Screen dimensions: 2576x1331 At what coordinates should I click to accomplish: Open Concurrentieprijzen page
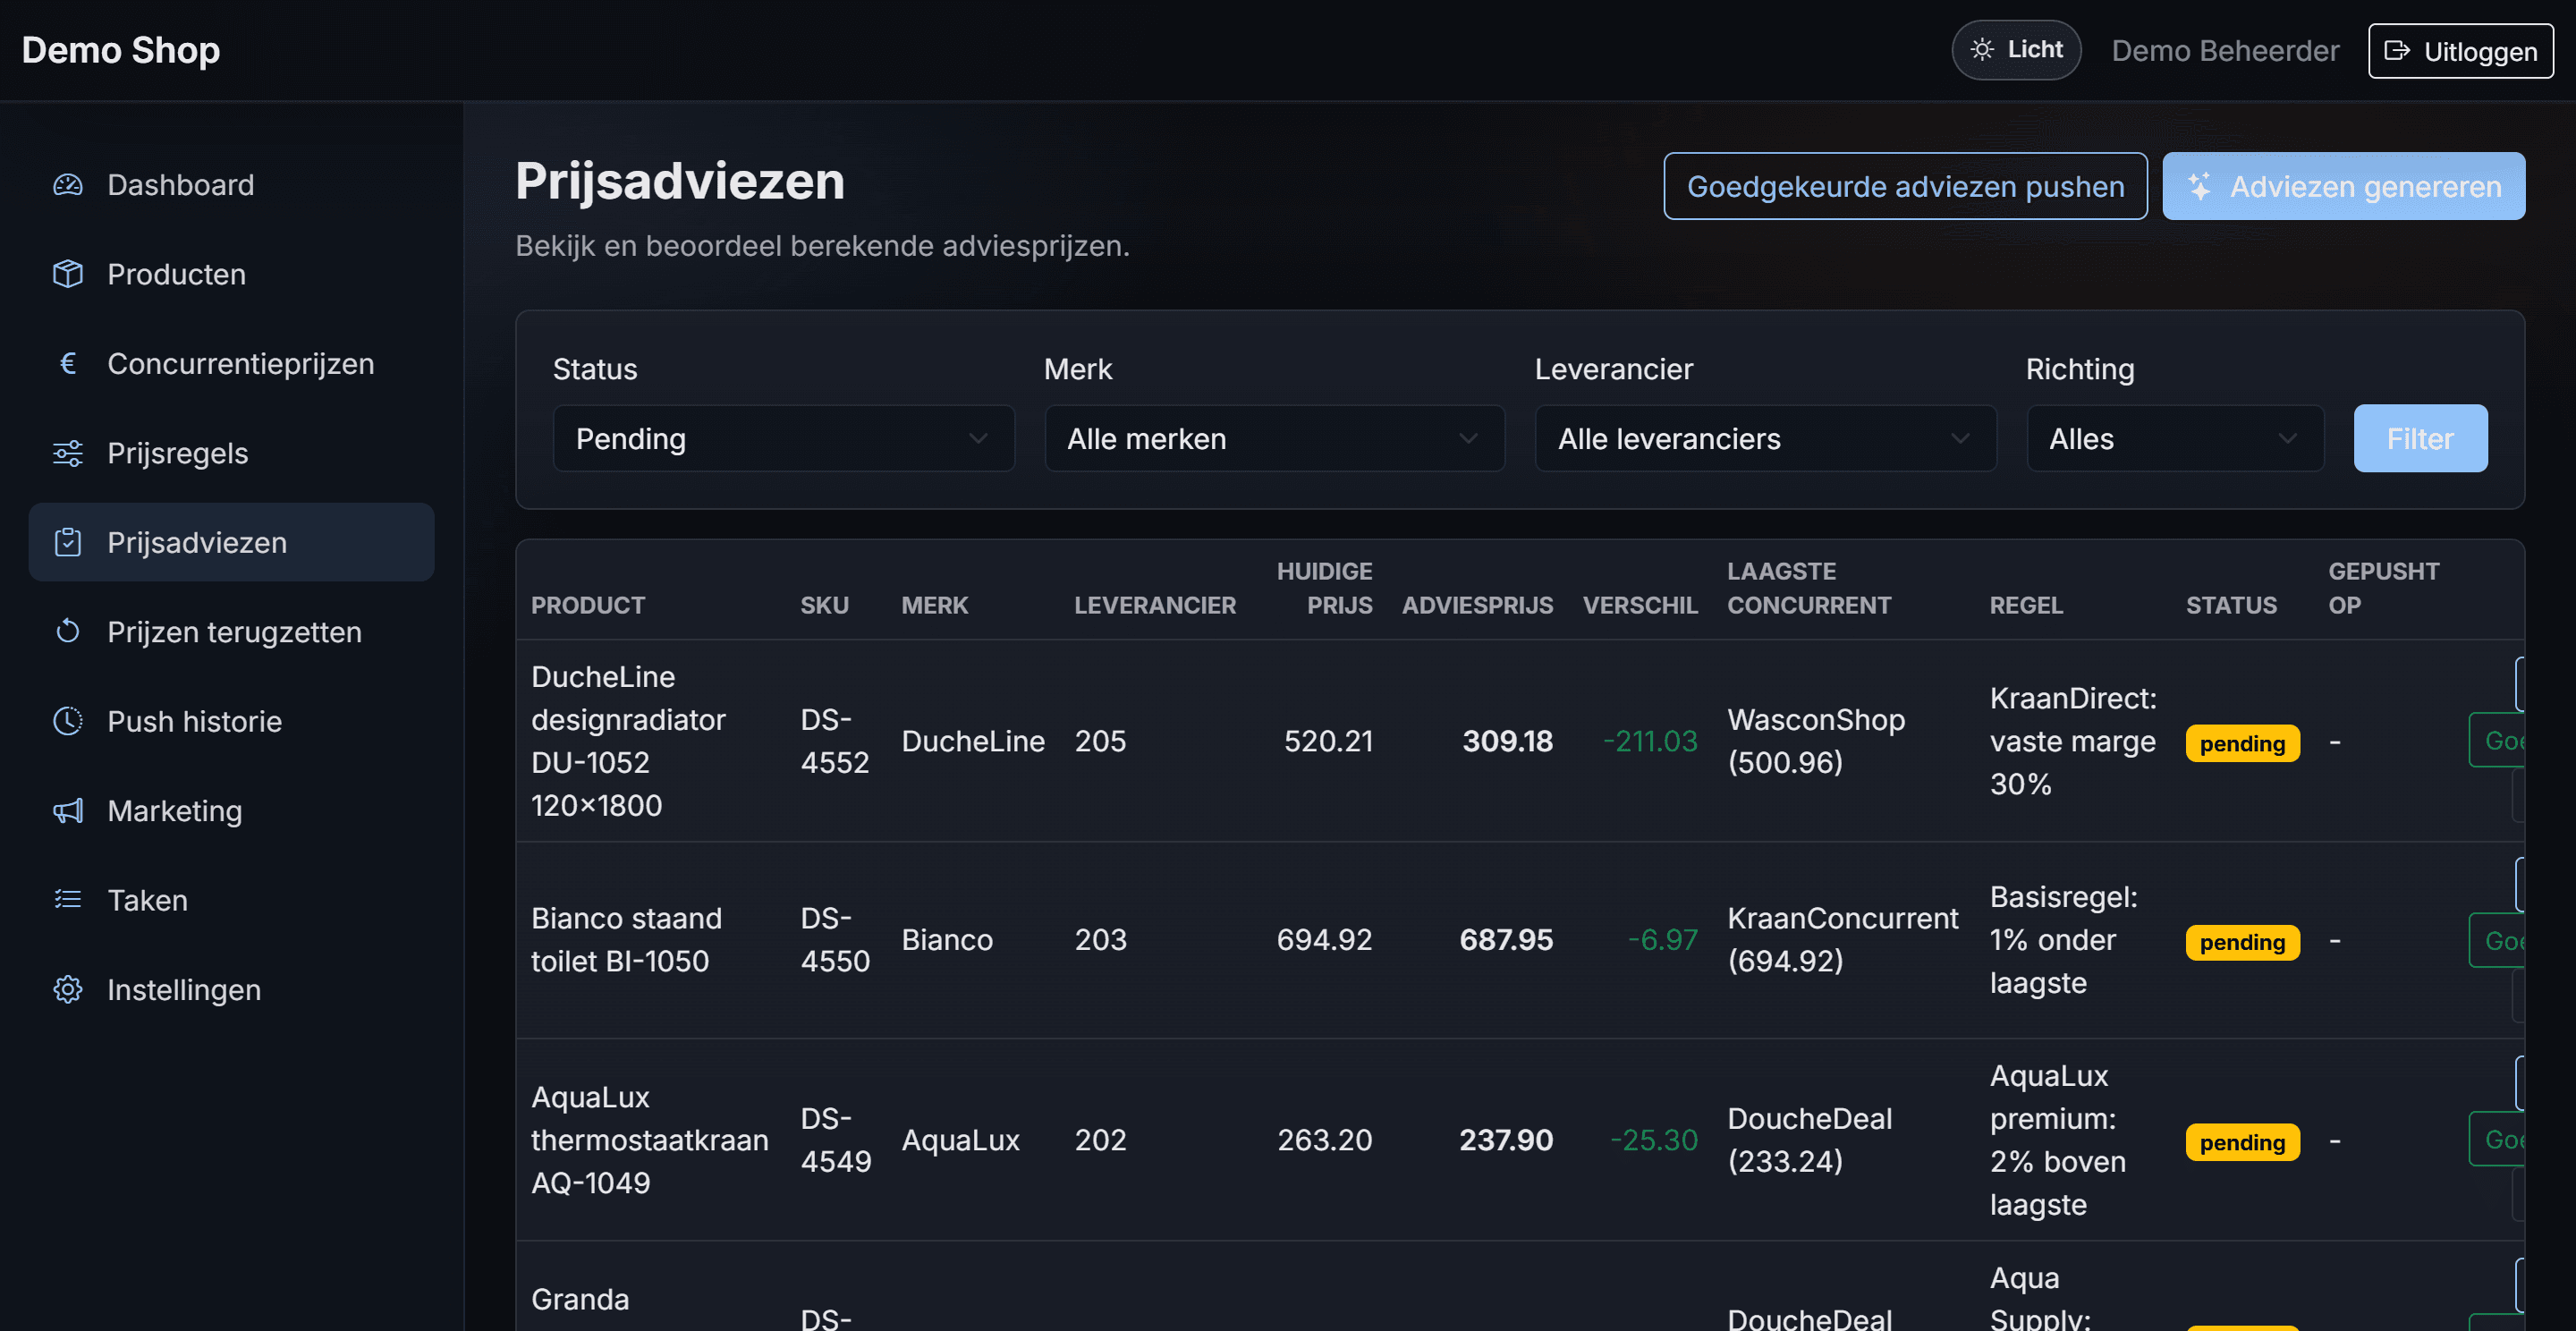(x=231, y=364)
